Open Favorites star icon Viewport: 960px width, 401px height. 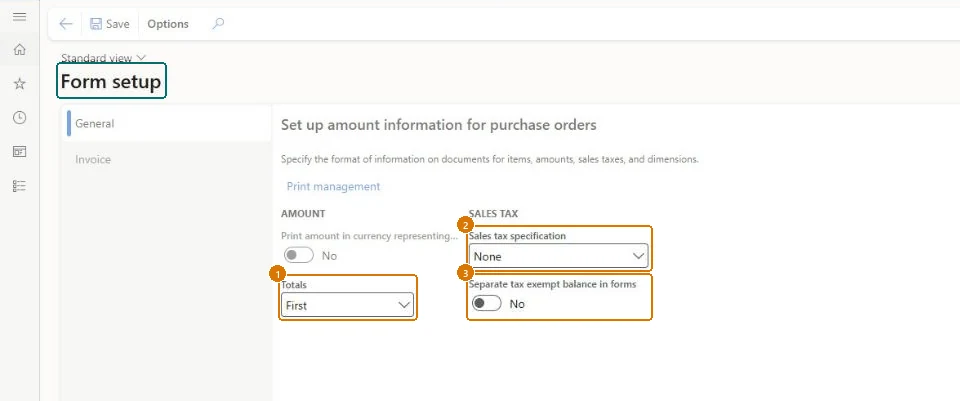(x=20, y=84)
